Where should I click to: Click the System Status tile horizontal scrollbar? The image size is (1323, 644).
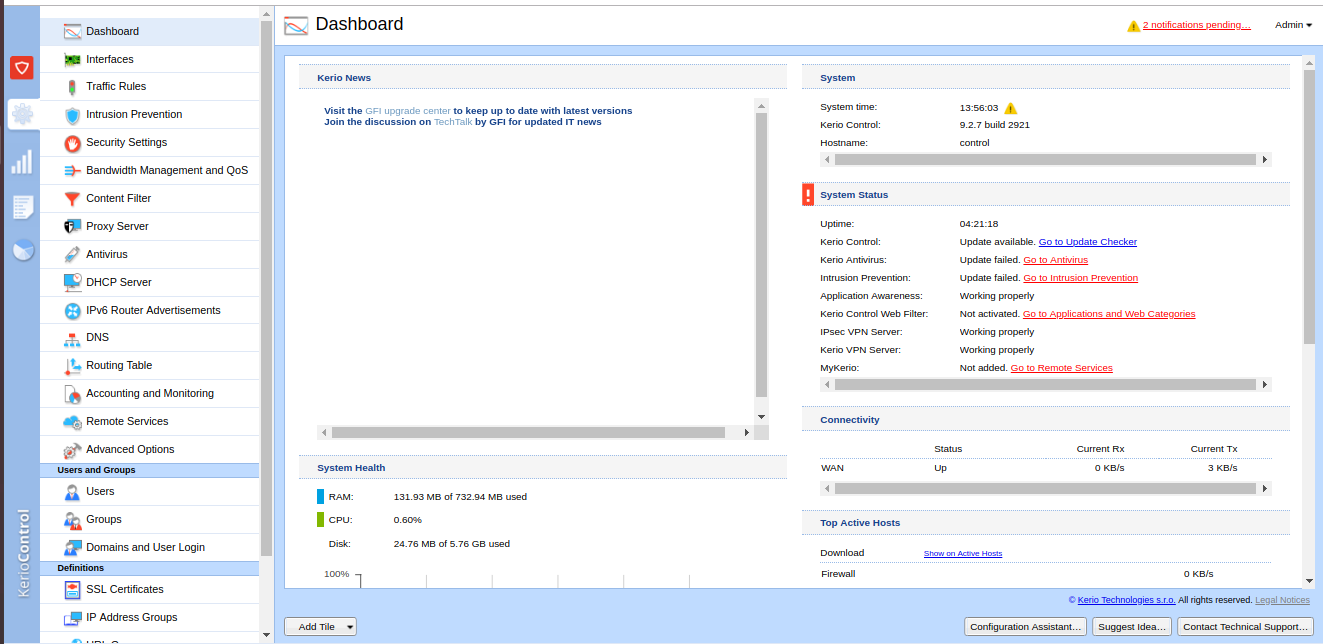(x=1046, y=384)
